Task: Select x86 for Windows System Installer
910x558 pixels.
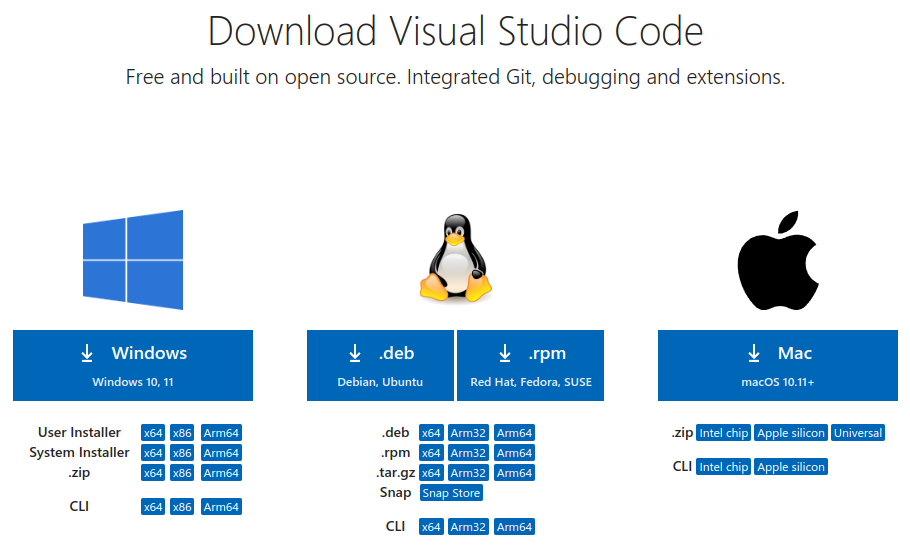Action: 182,453
